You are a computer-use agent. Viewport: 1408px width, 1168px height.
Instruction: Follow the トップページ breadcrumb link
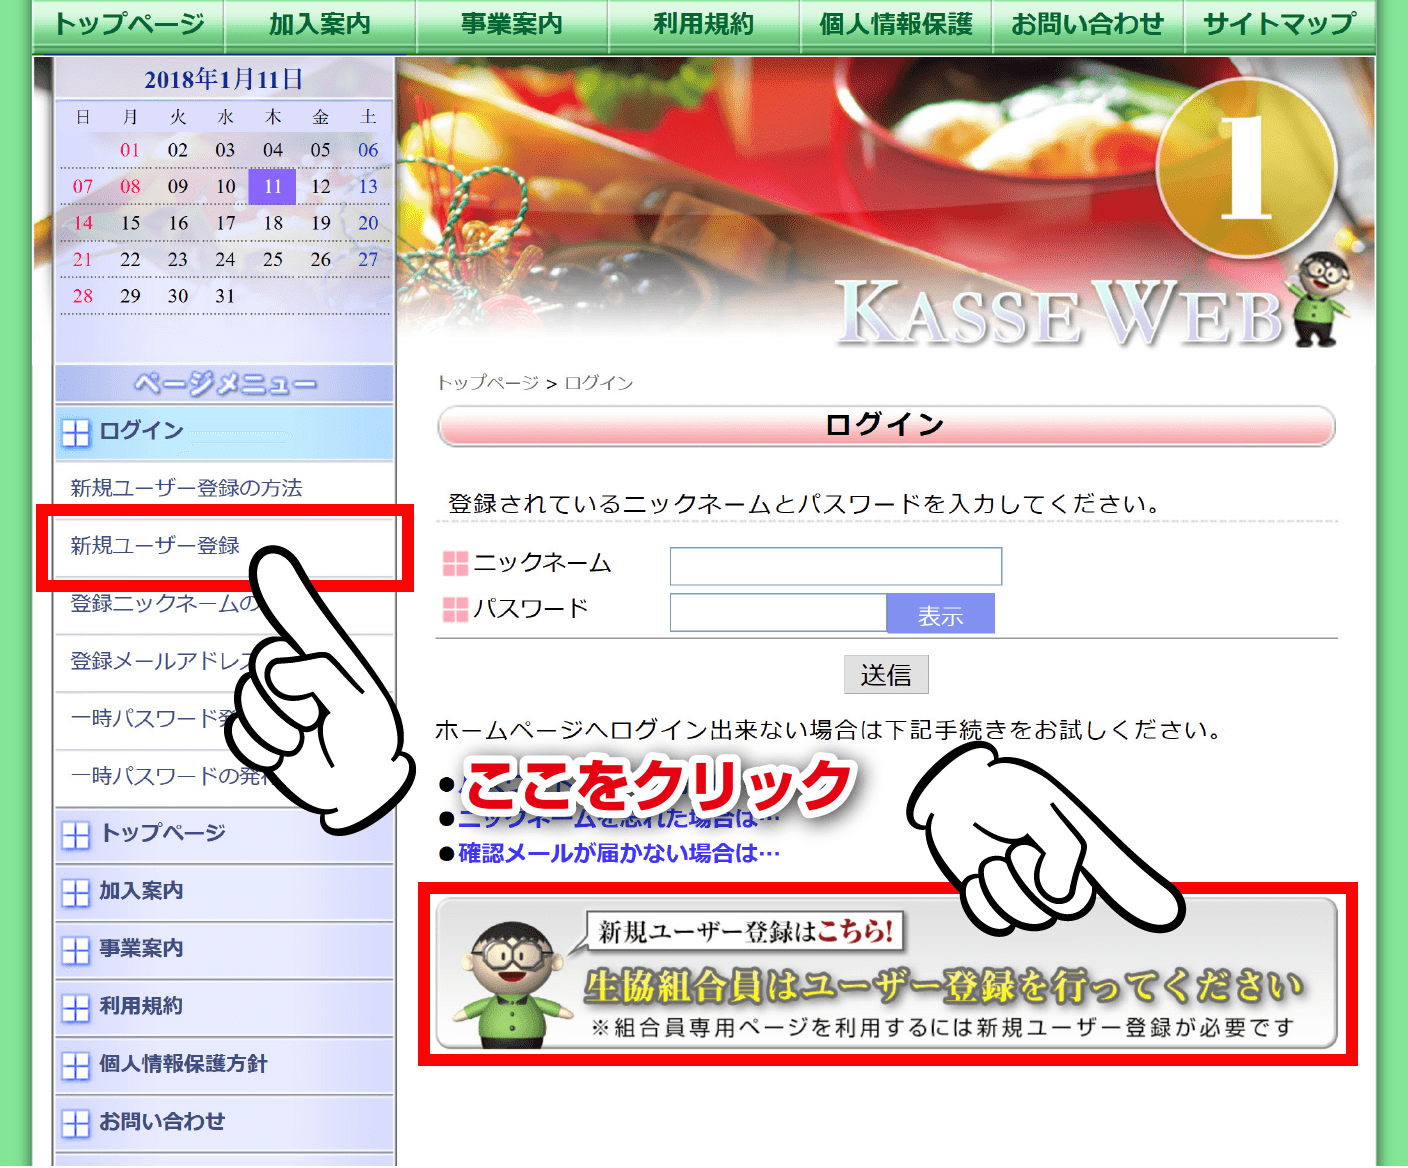pos(487,383)
